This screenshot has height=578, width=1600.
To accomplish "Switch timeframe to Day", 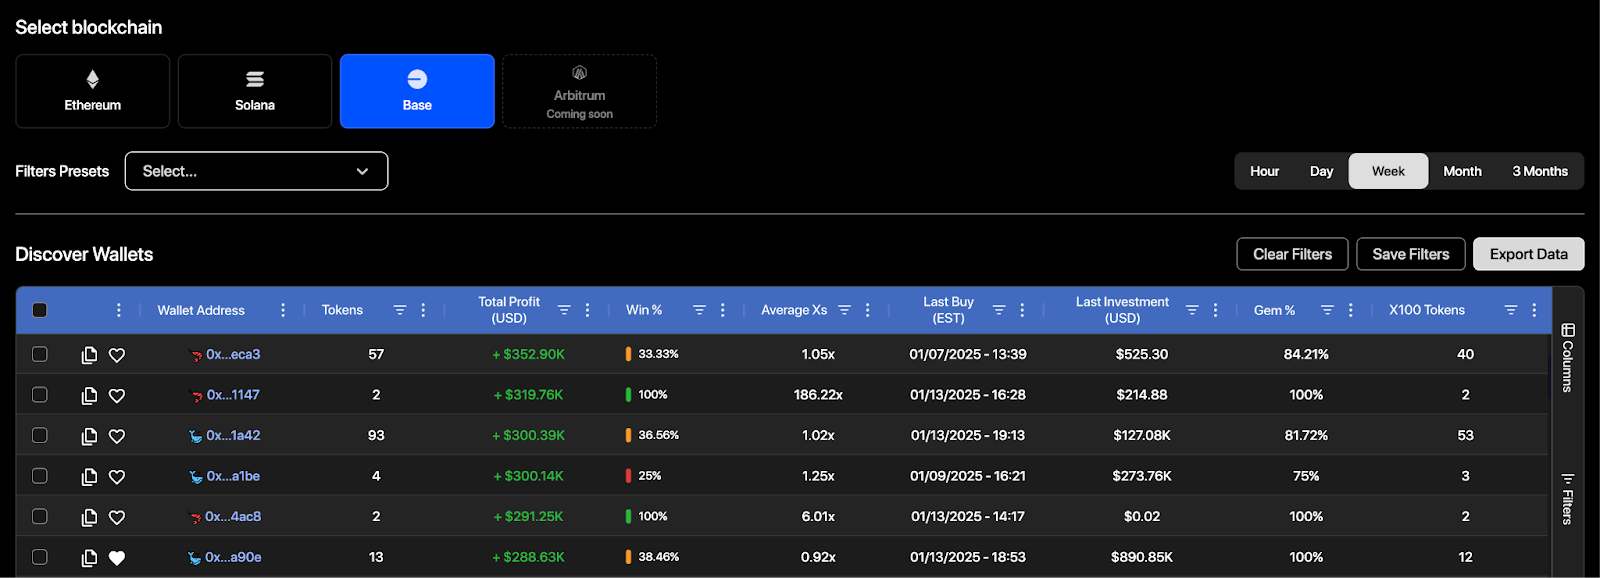I will pos(1322,171).
